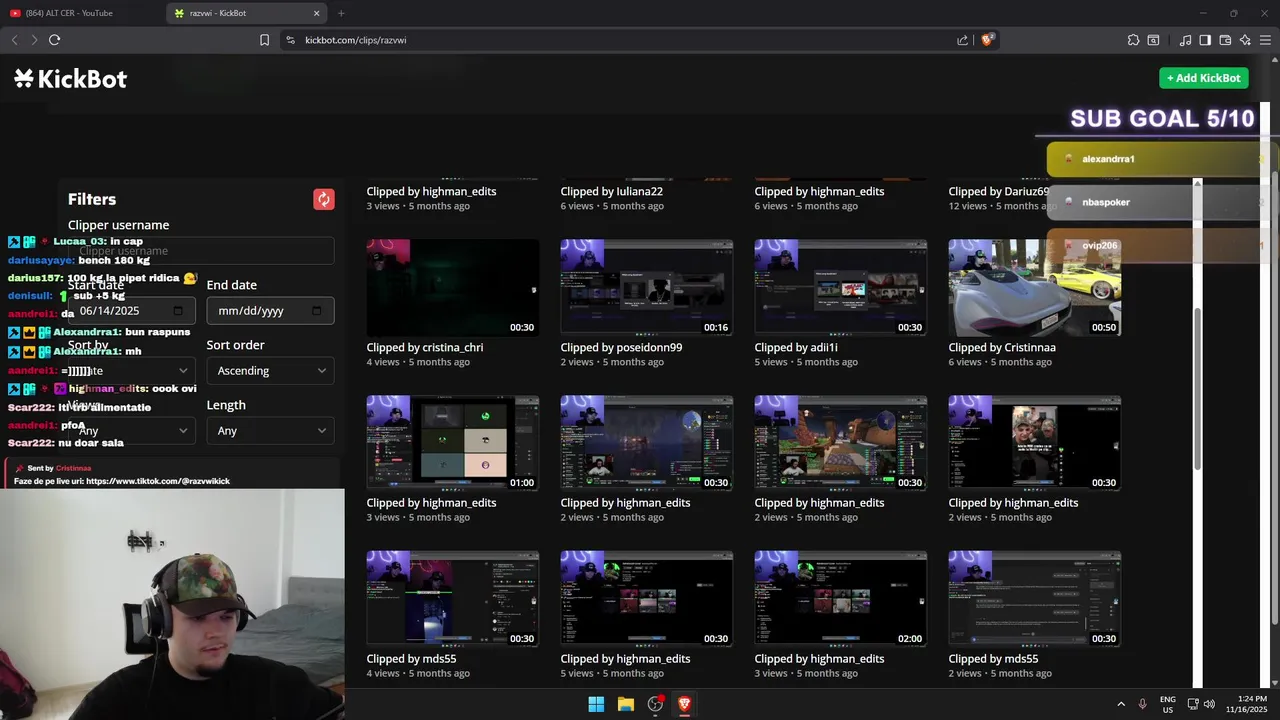Click the ENG US language indicator
1280x720 pixels.
coord(1168,704)
